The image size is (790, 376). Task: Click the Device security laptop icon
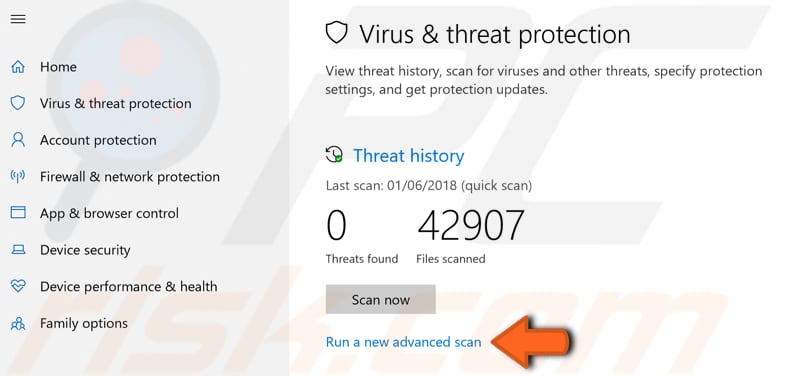coord(18,249)
